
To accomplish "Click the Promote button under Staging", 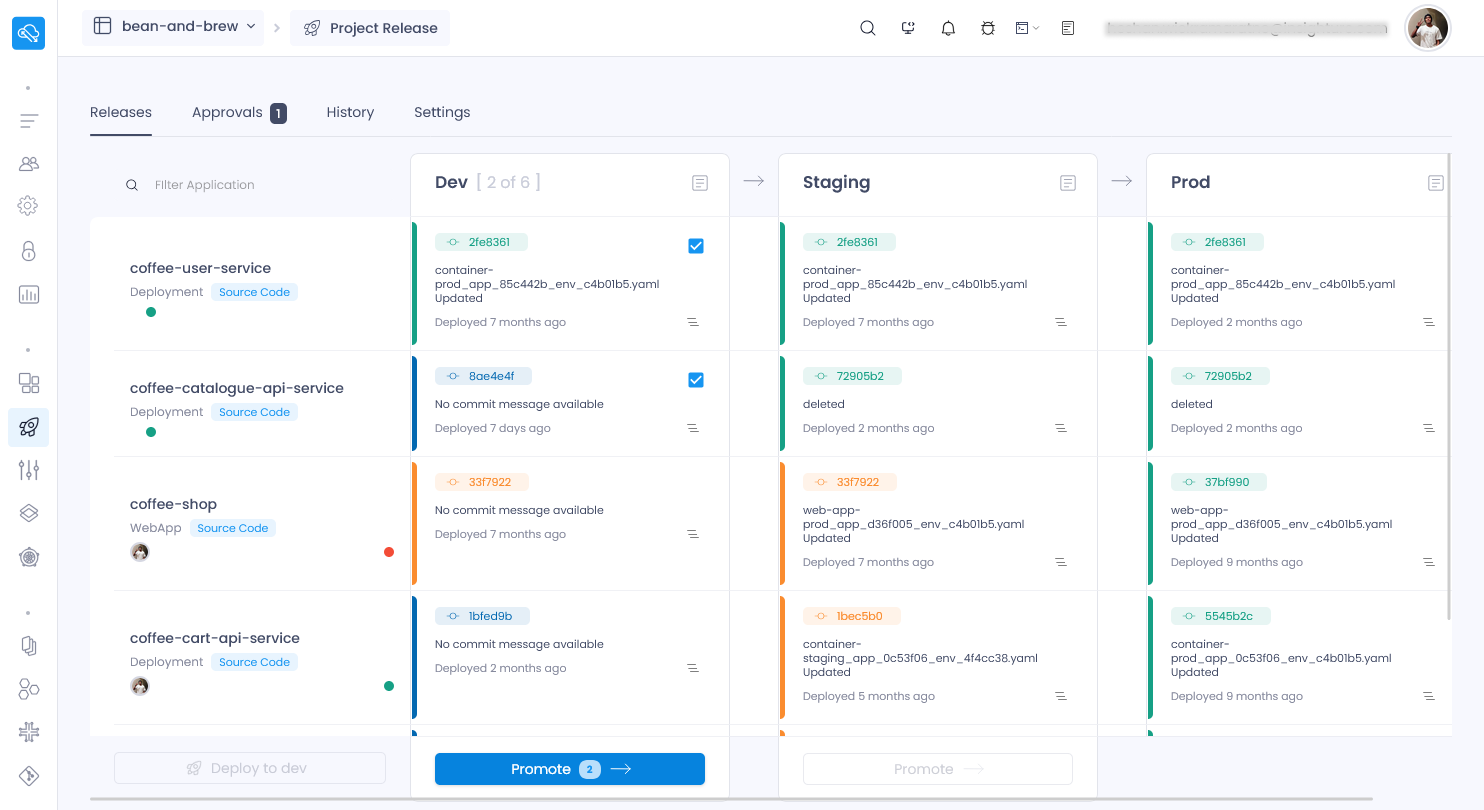I will 938,769.
